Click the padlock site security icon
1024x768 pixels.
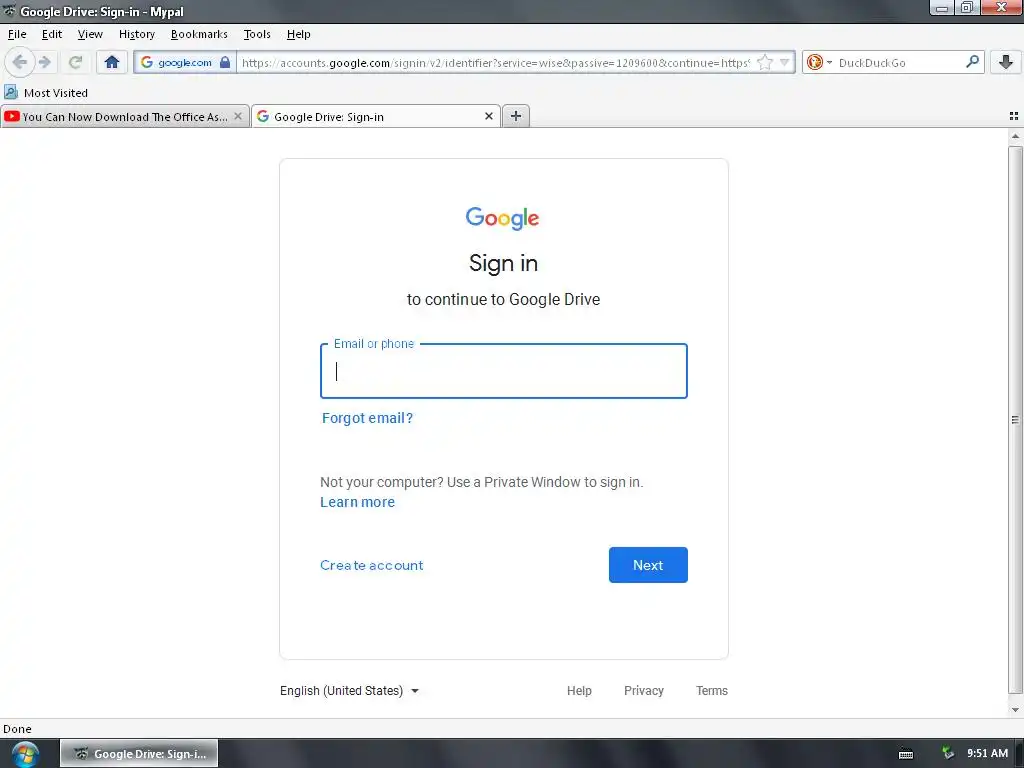click(x=225, y=62)
